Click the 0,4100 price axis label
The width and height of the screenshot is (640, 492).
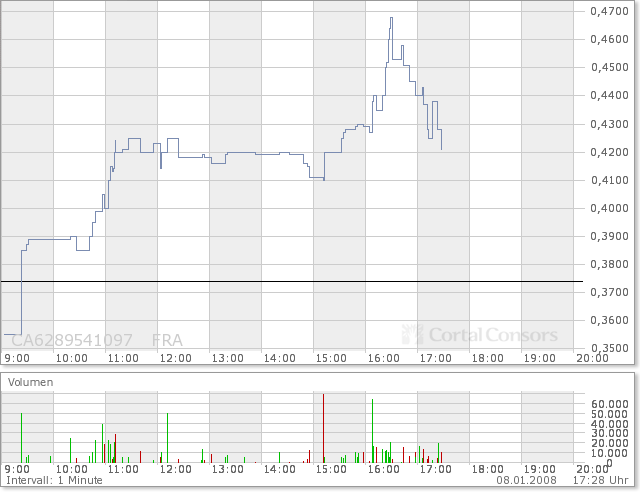[609, 180]
